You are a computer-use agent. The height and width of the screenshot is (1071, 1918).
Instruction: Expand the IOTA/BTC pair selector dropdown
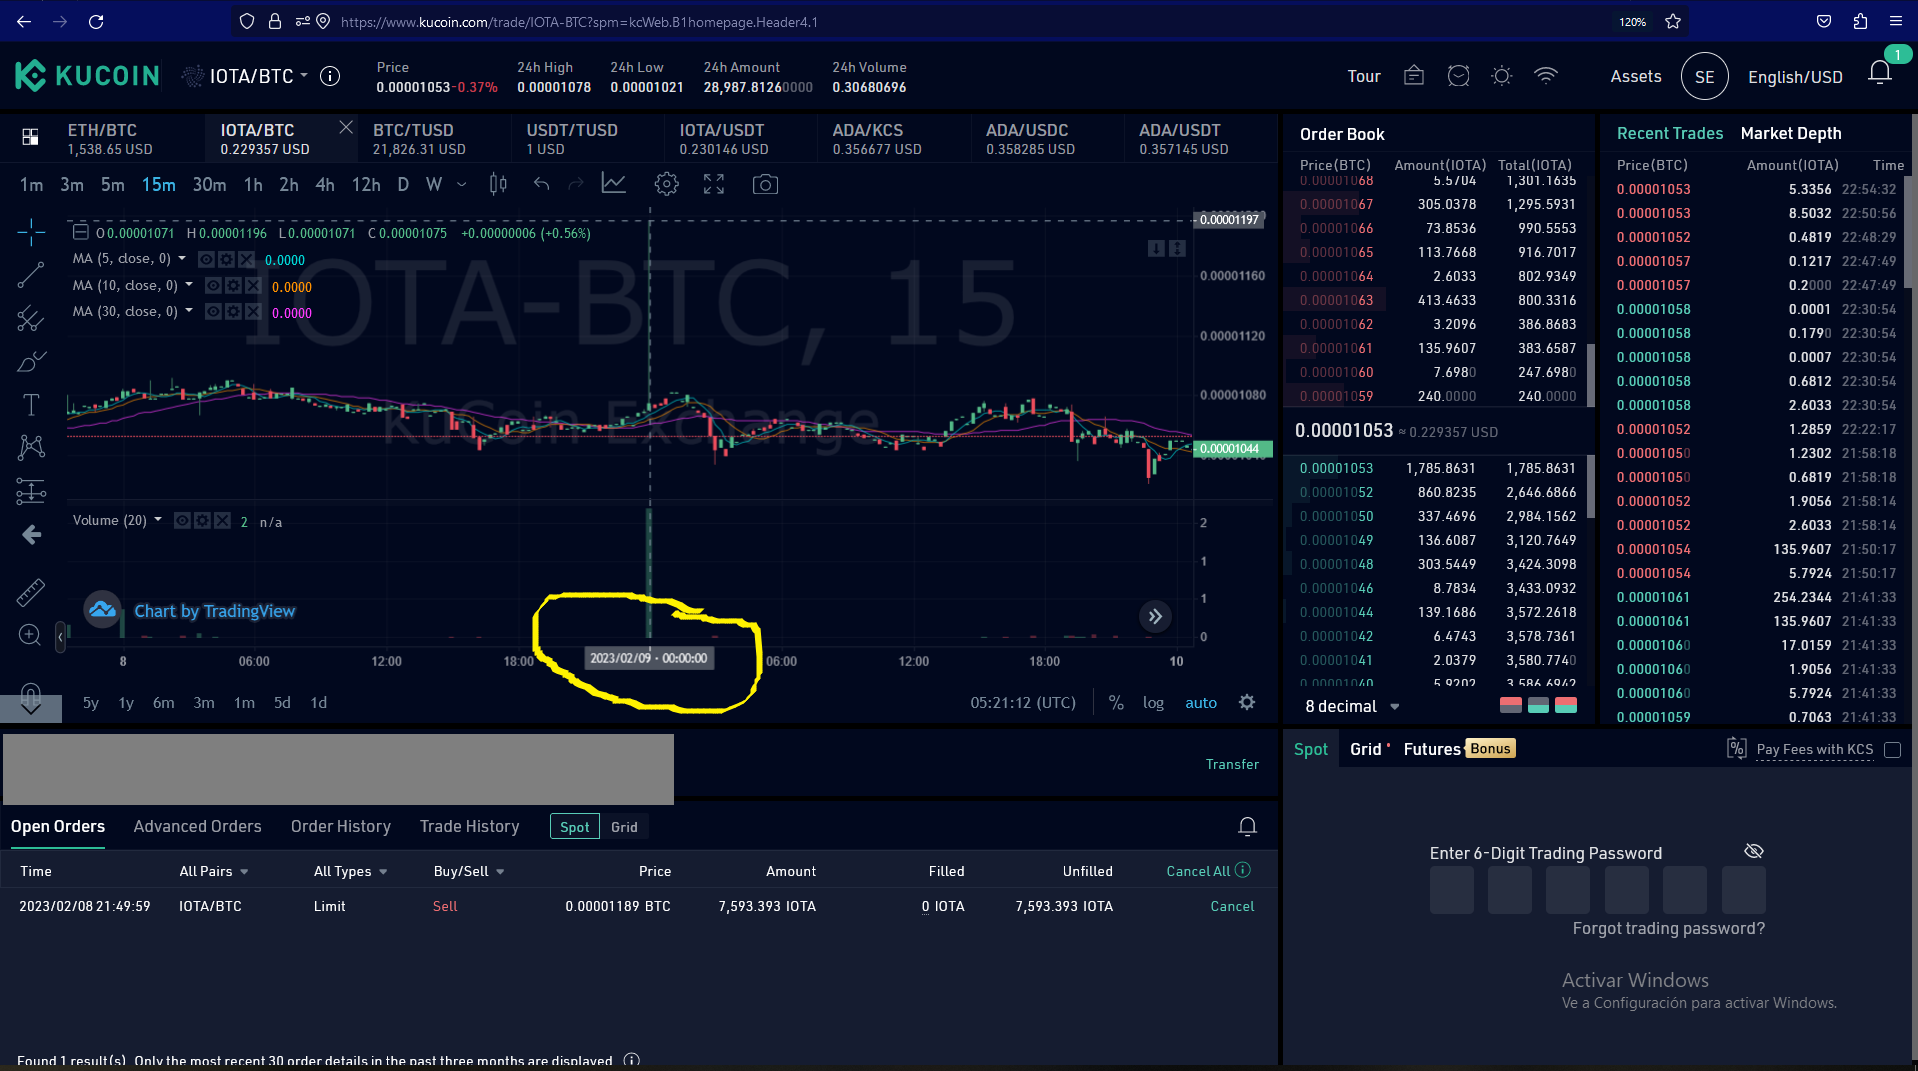click(304, 75)
